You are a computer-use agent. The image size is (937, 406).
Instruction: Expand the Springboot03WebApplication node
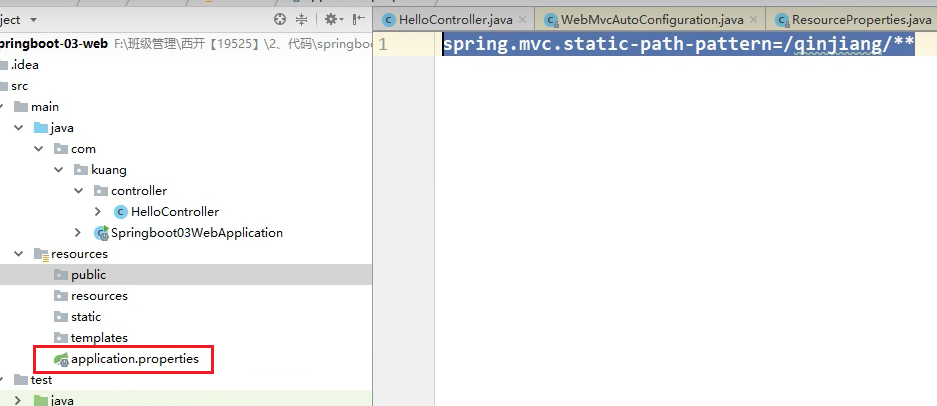tap(78, 233)
